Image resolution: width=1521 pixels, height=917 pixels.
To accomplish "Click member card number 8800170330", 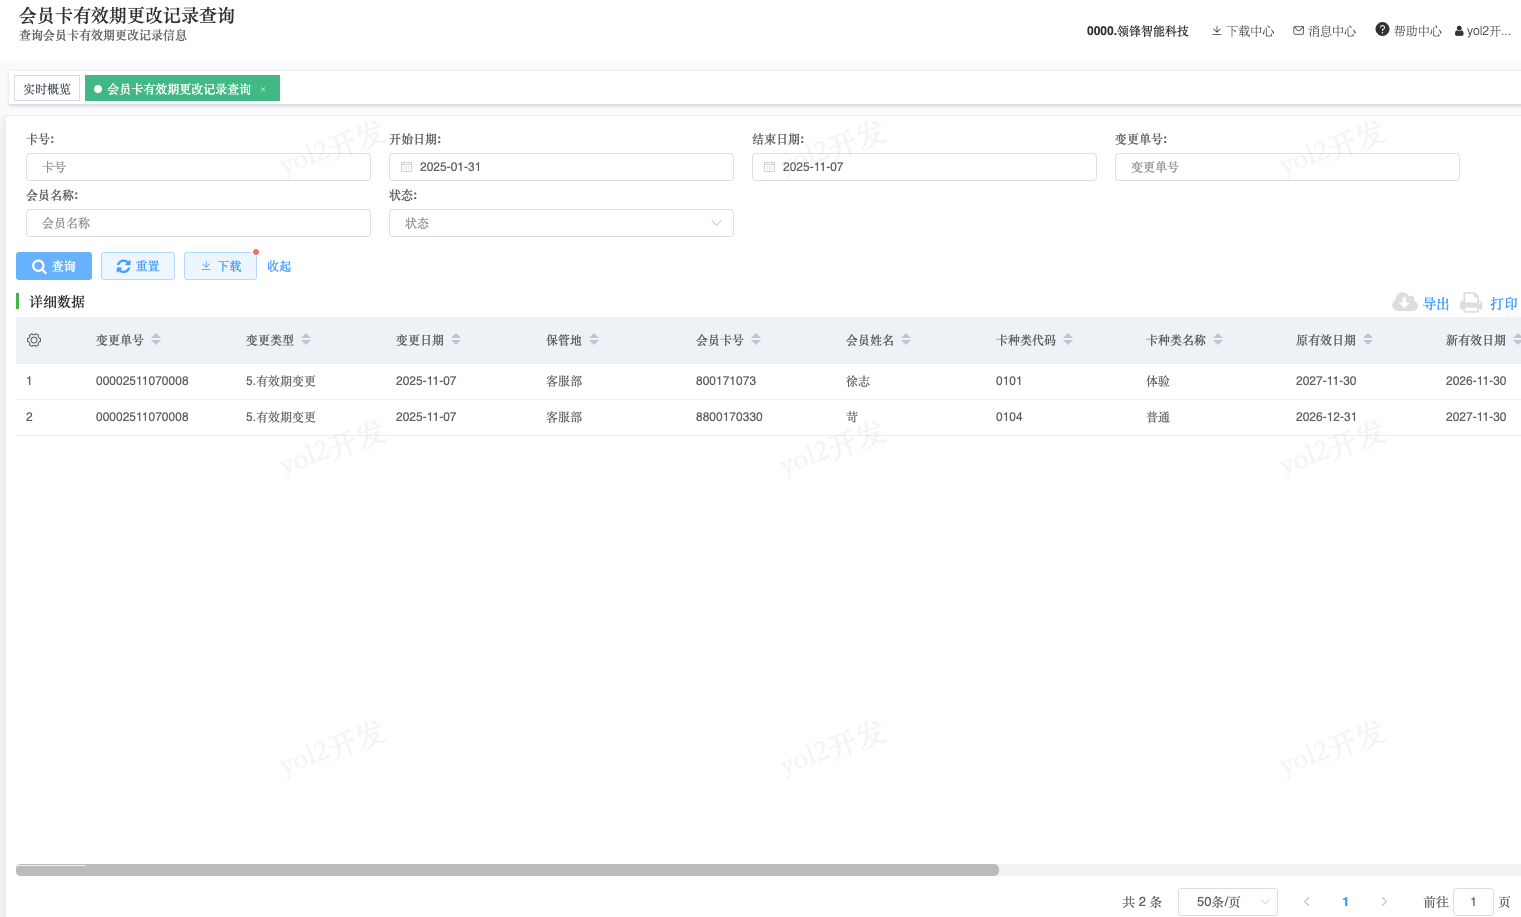I will click(x=729, y=417).
